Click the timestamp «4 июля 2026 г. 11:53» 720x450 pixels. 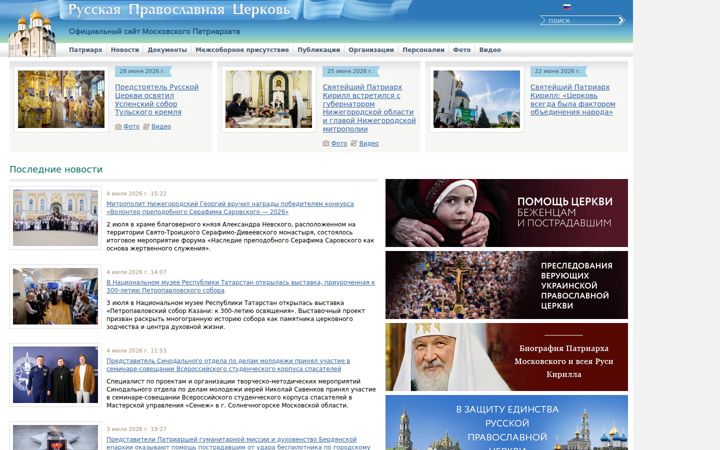(x=136, y=351)
